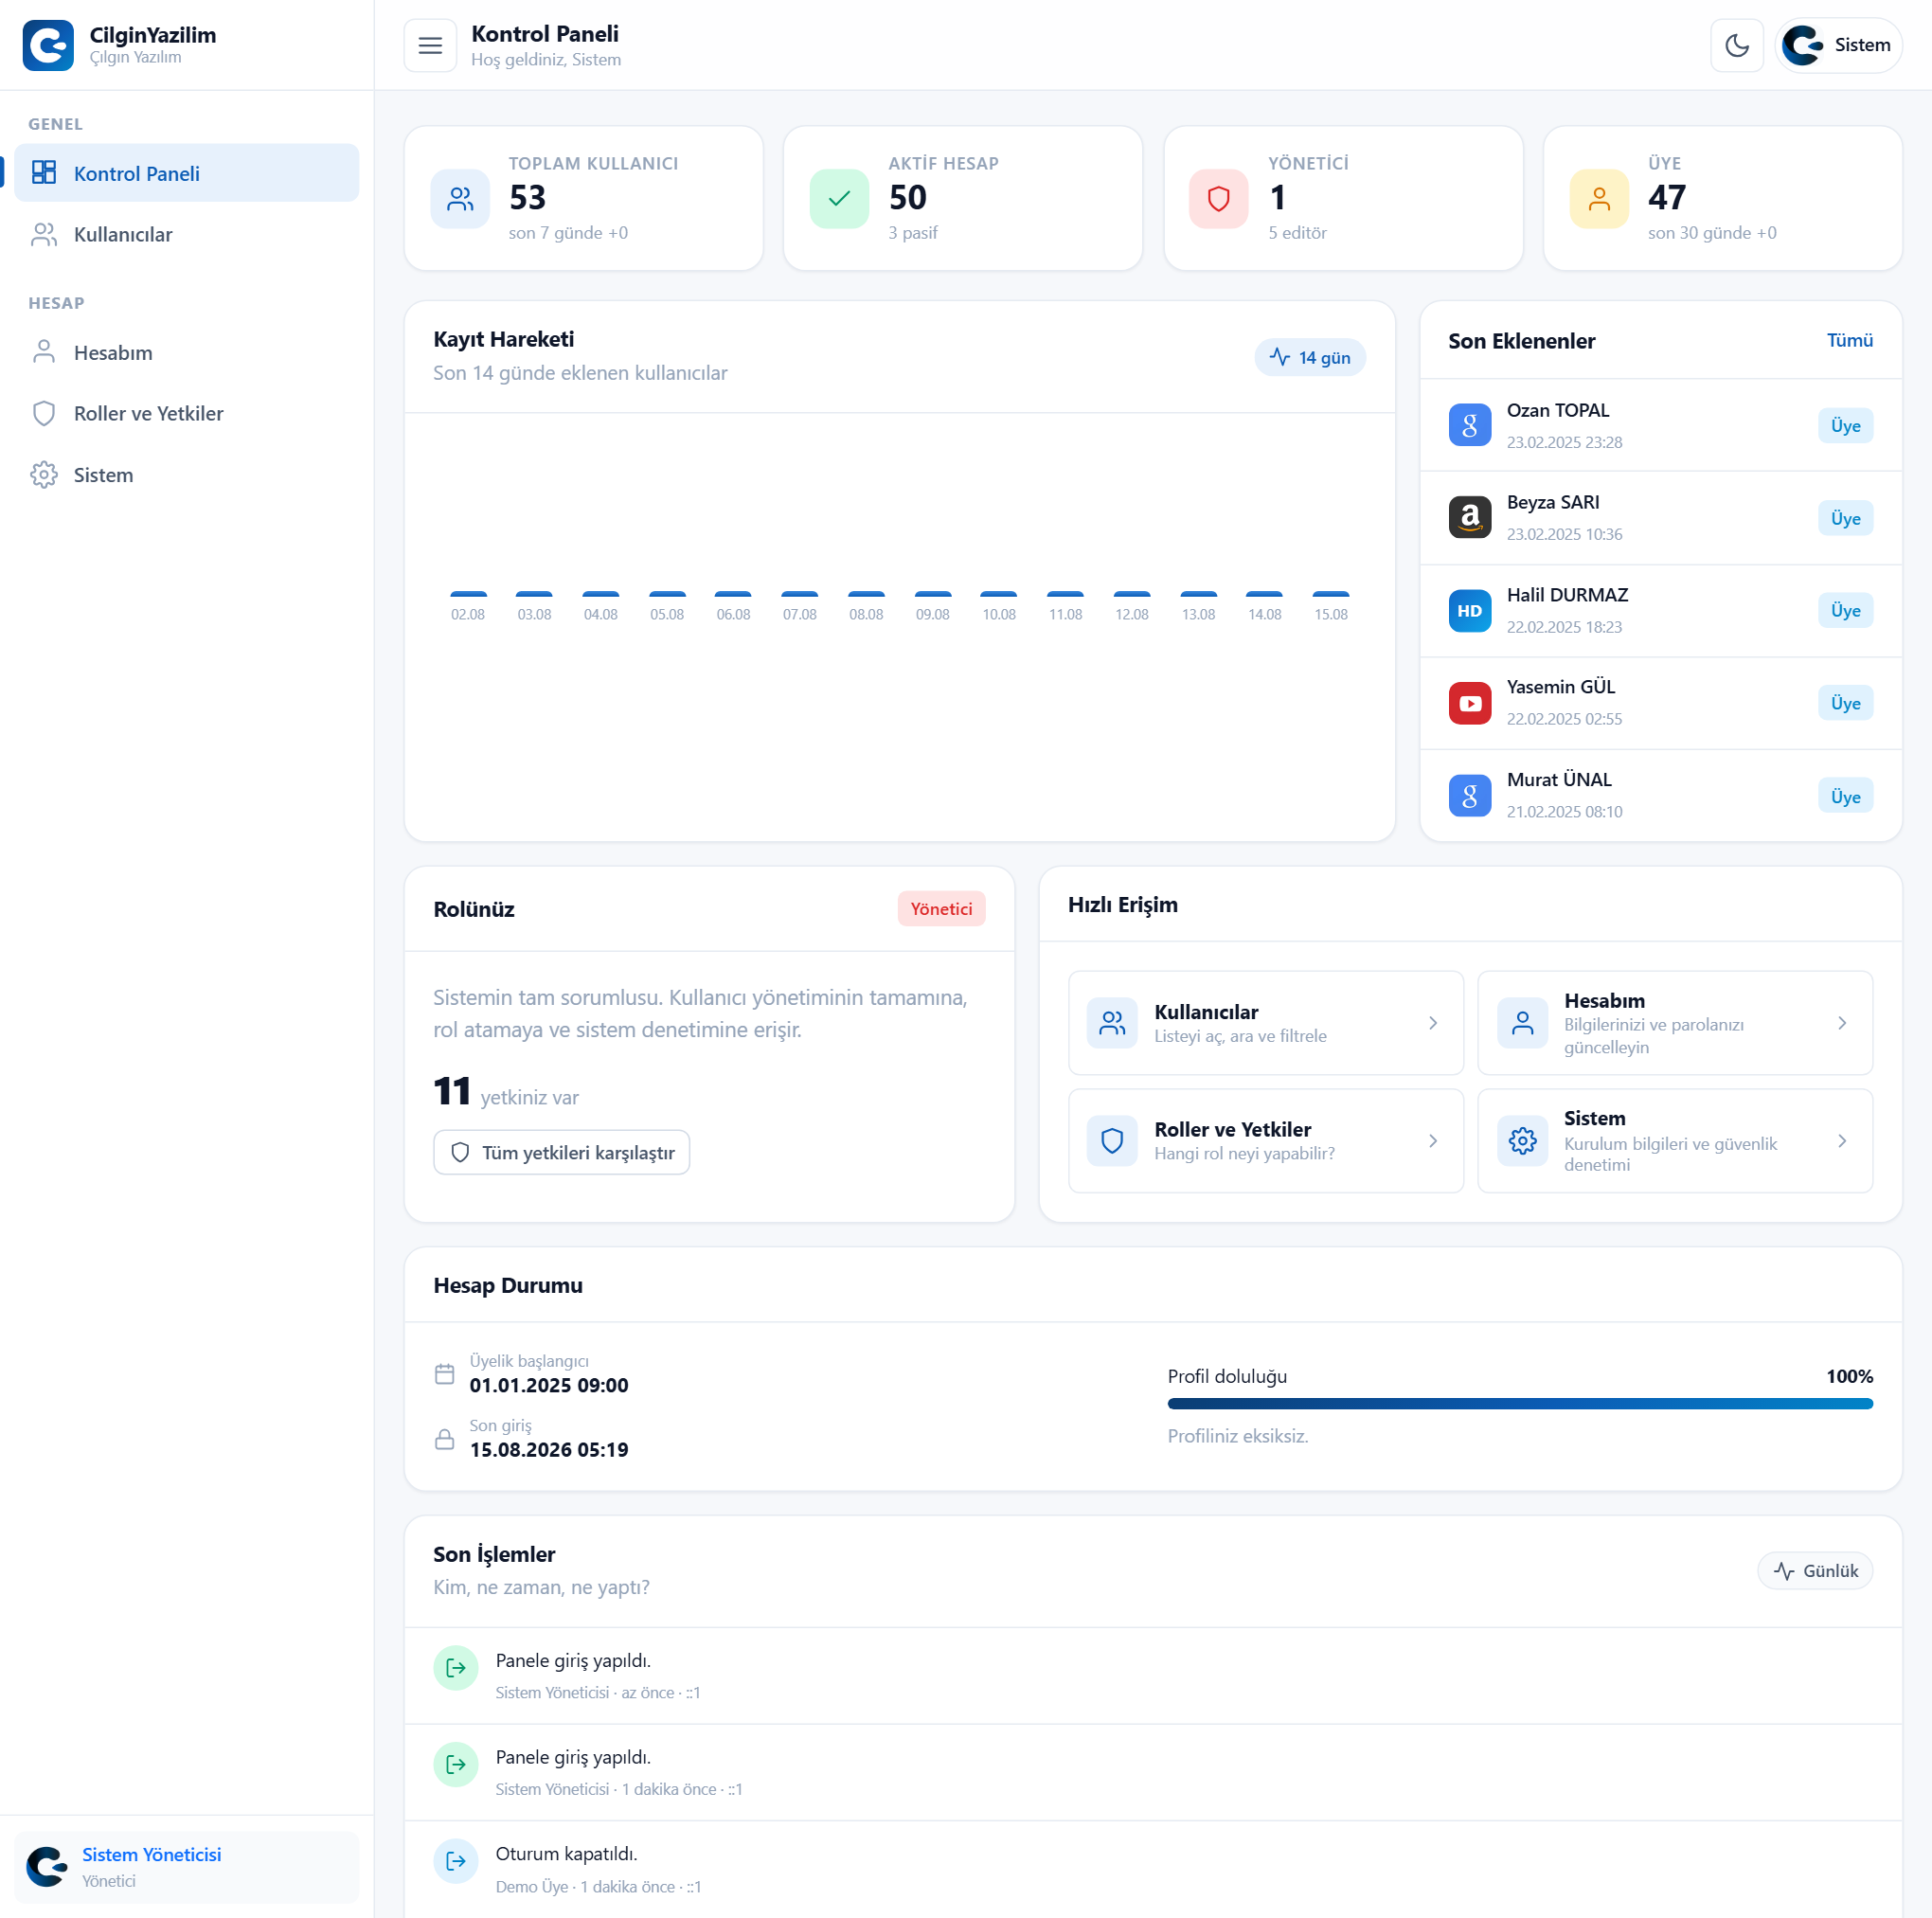Open Sistem settings in the sidebar
The image size is (1932, 1918).
pyautogui.click(x=186, y=474)
